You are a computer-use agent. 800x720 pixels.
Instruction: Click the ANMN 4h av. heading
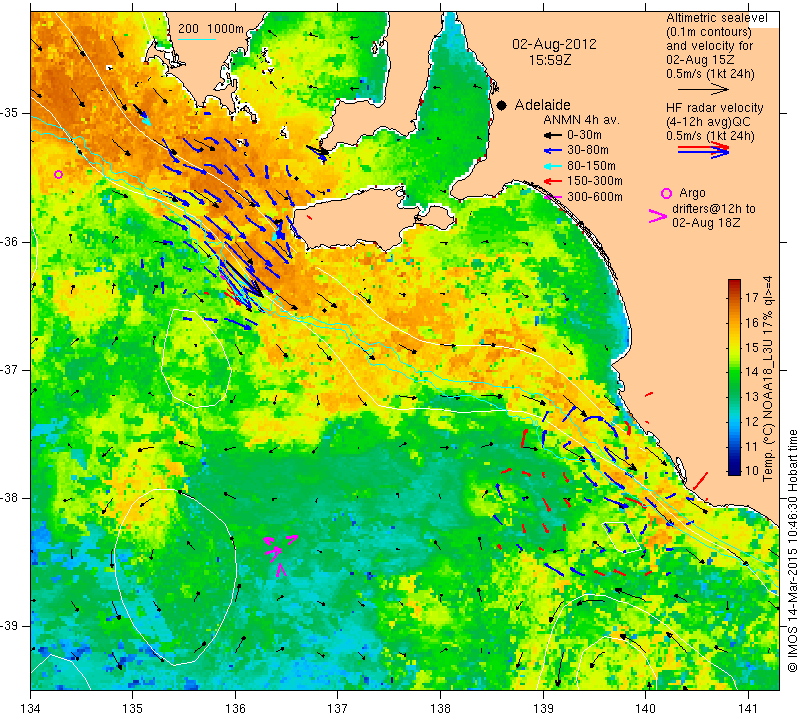[x=581, y=120]
